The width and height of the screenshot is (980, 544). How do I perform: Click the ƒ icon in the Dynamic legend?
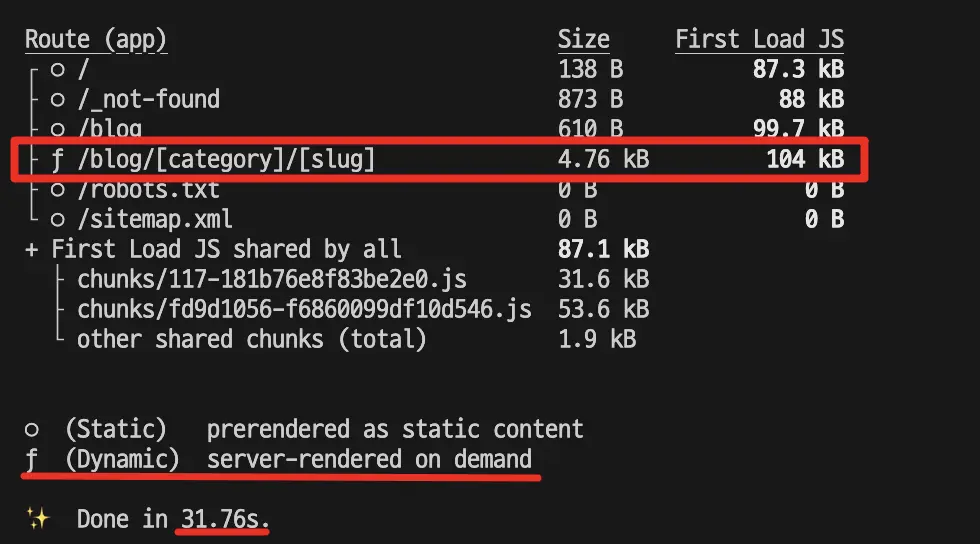(x=32, y=459)
